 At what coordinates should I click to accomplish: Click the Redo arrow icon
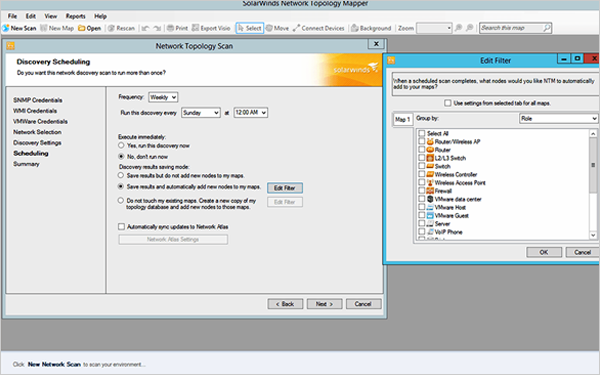157,28
